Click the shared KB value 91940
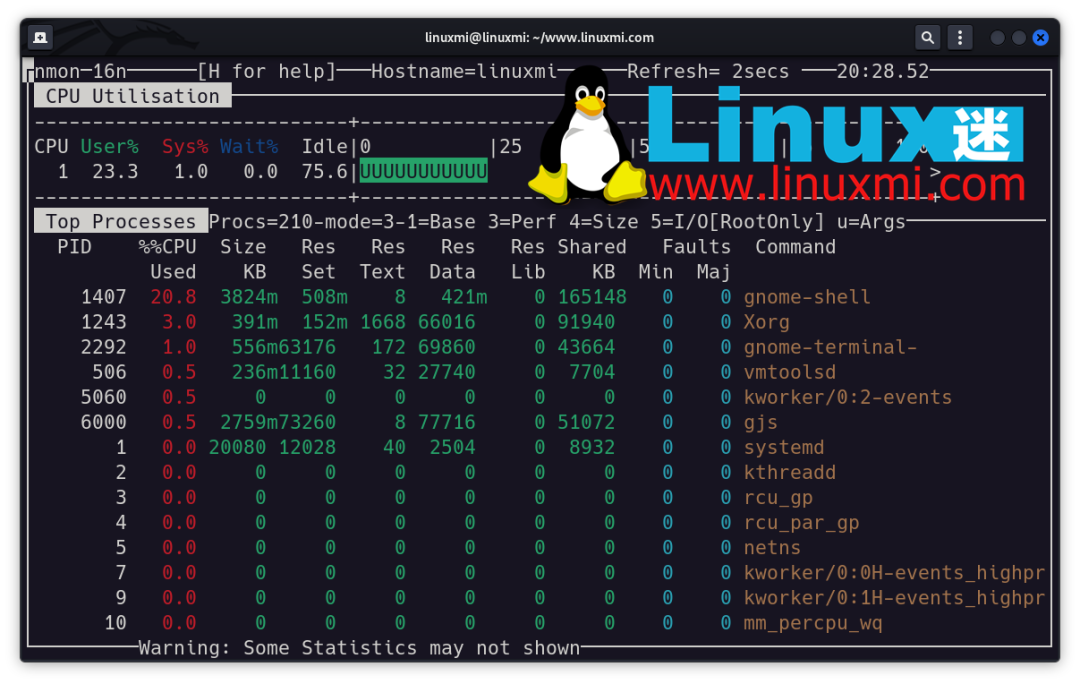 [585, 322]
